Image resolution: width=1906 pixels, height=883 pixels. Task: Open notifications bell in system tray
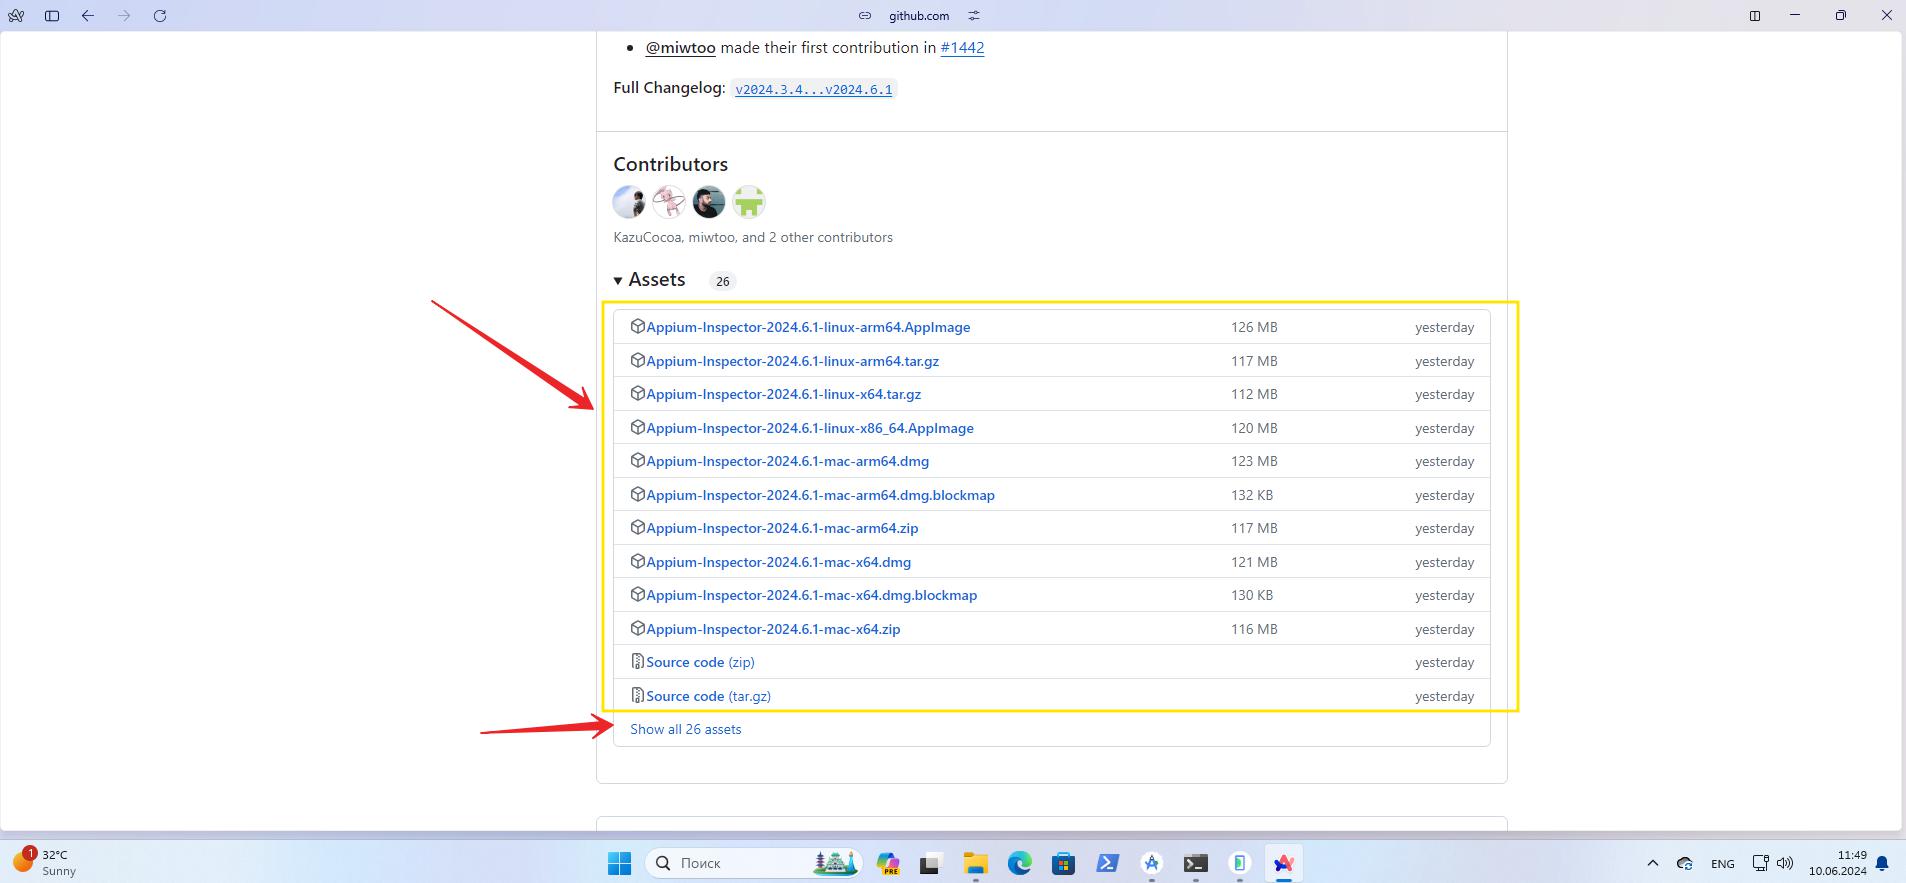pos(1882,863)
